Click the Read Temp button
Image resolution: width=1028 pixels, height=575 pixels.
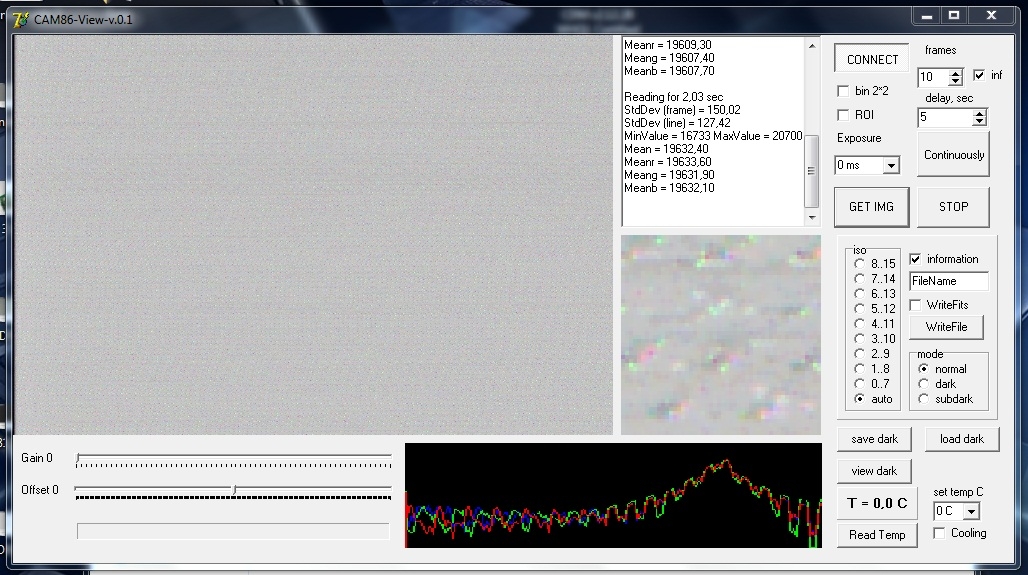coord(877,534)
